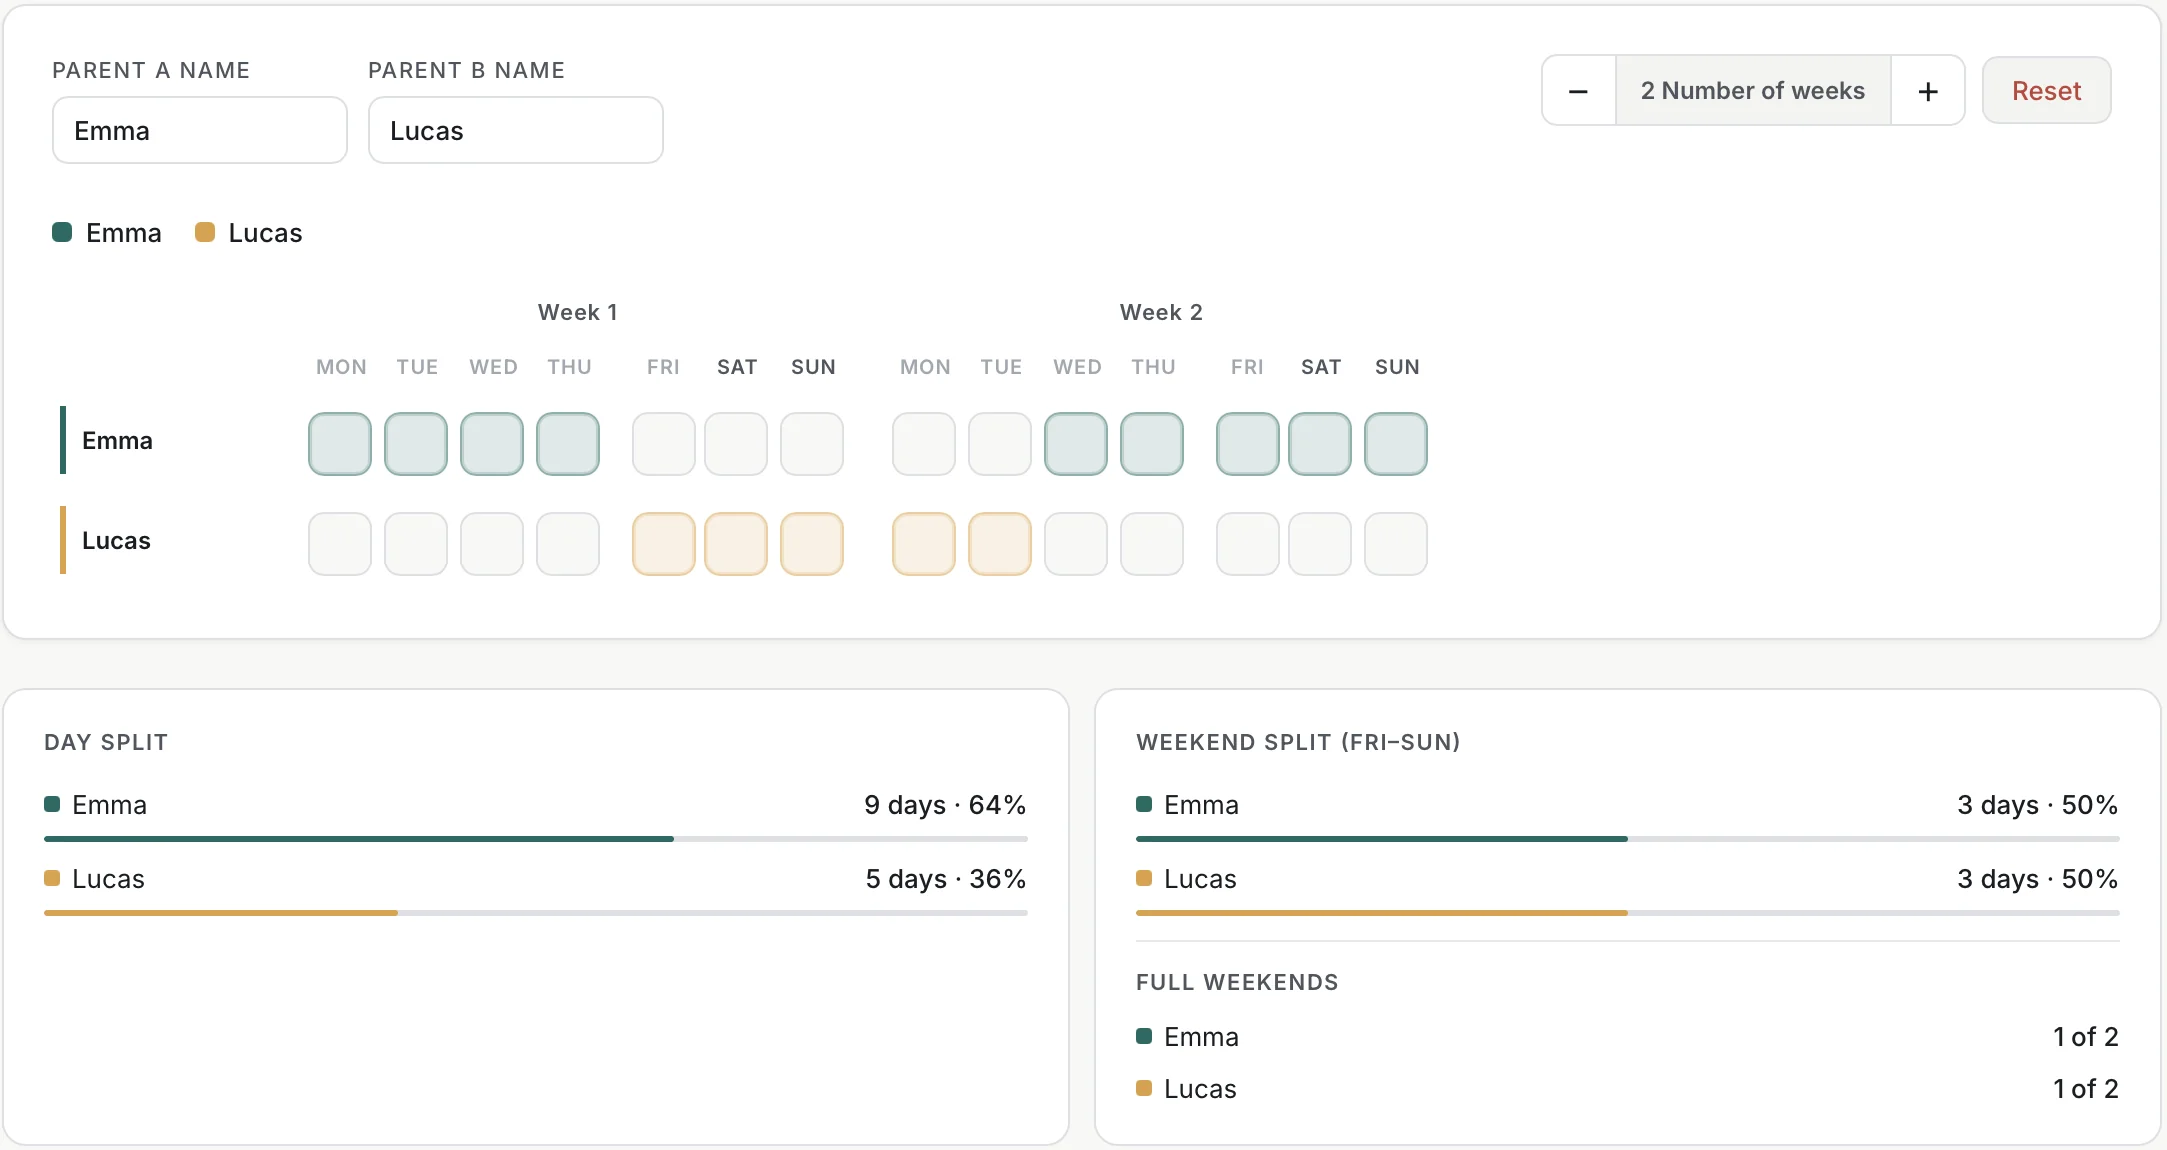
Task: Toggle Lucas's Week 2 Sunday cell
Action: [1396, 544]
